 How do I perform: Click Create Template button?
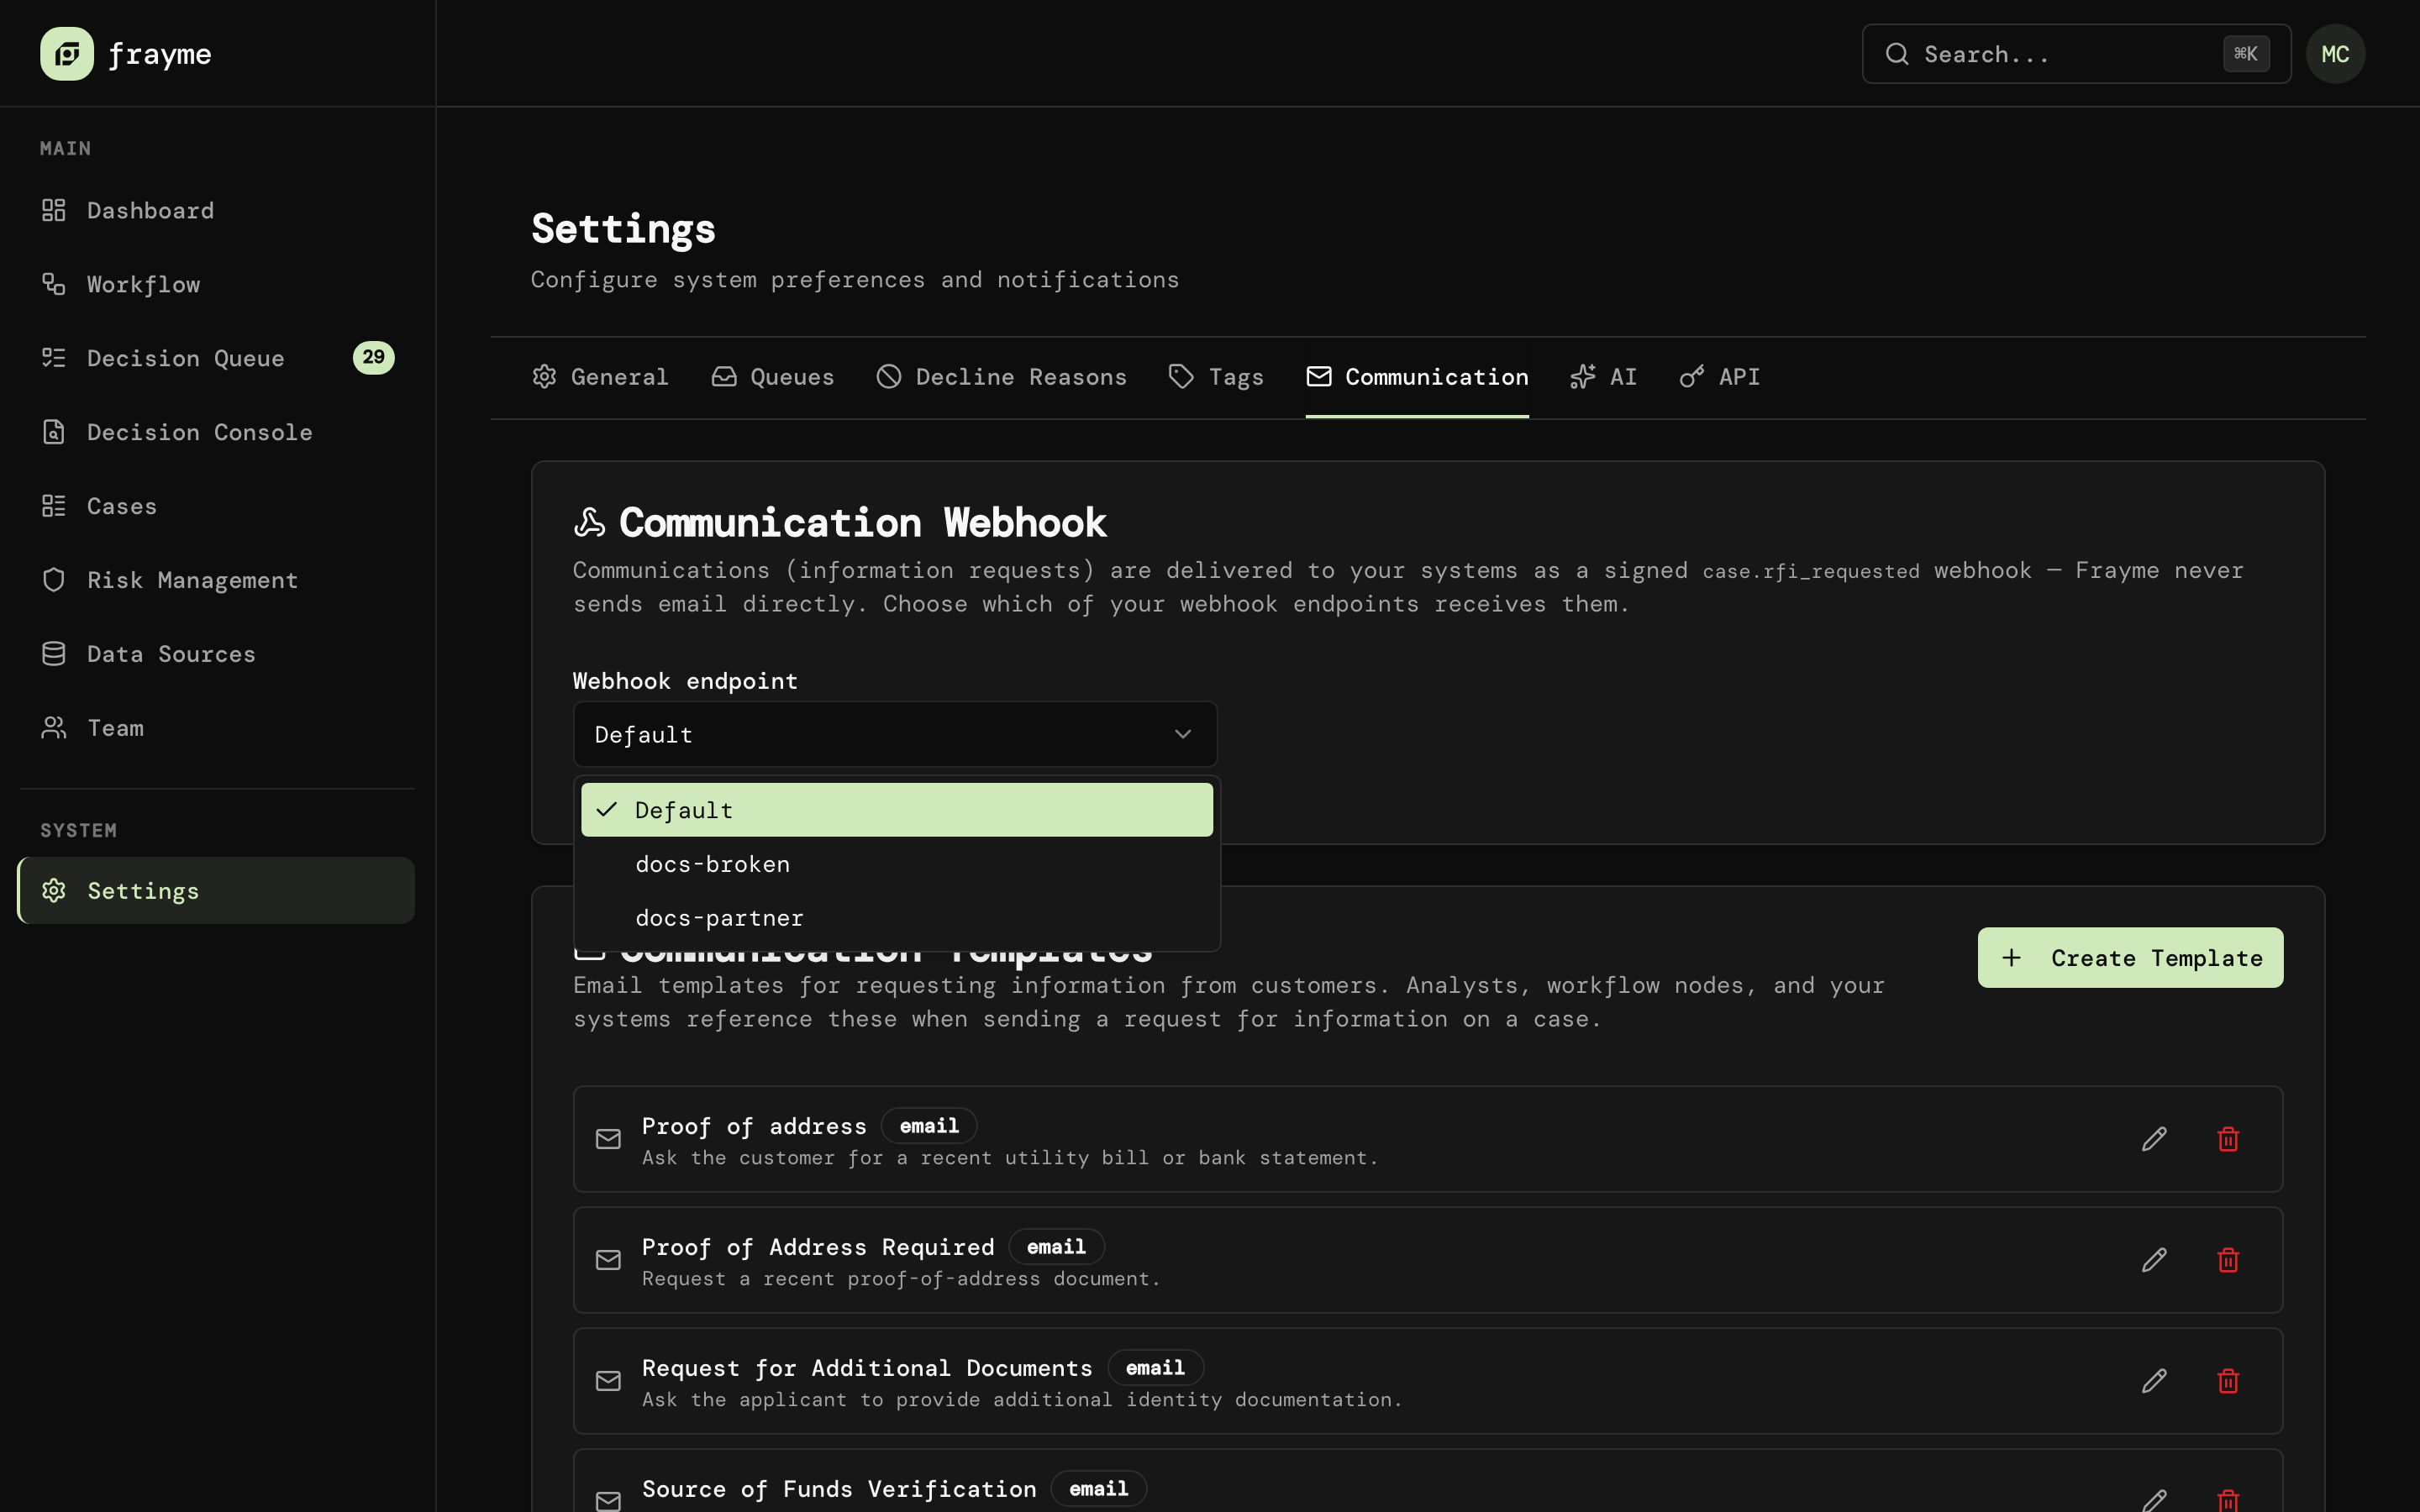[x=2130, y=958]
